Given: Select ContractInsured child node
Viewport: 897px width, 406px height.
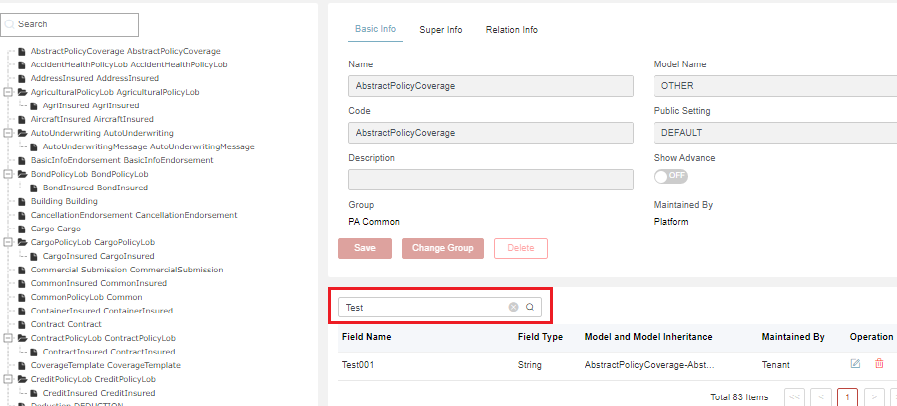Looking at the screenshot, I should (x=109, y=352).
